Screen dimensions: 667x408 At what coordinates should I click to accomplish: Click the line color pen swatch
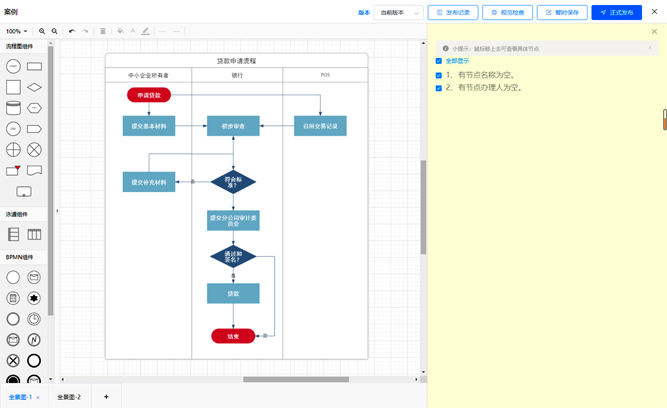coord(146,31)
